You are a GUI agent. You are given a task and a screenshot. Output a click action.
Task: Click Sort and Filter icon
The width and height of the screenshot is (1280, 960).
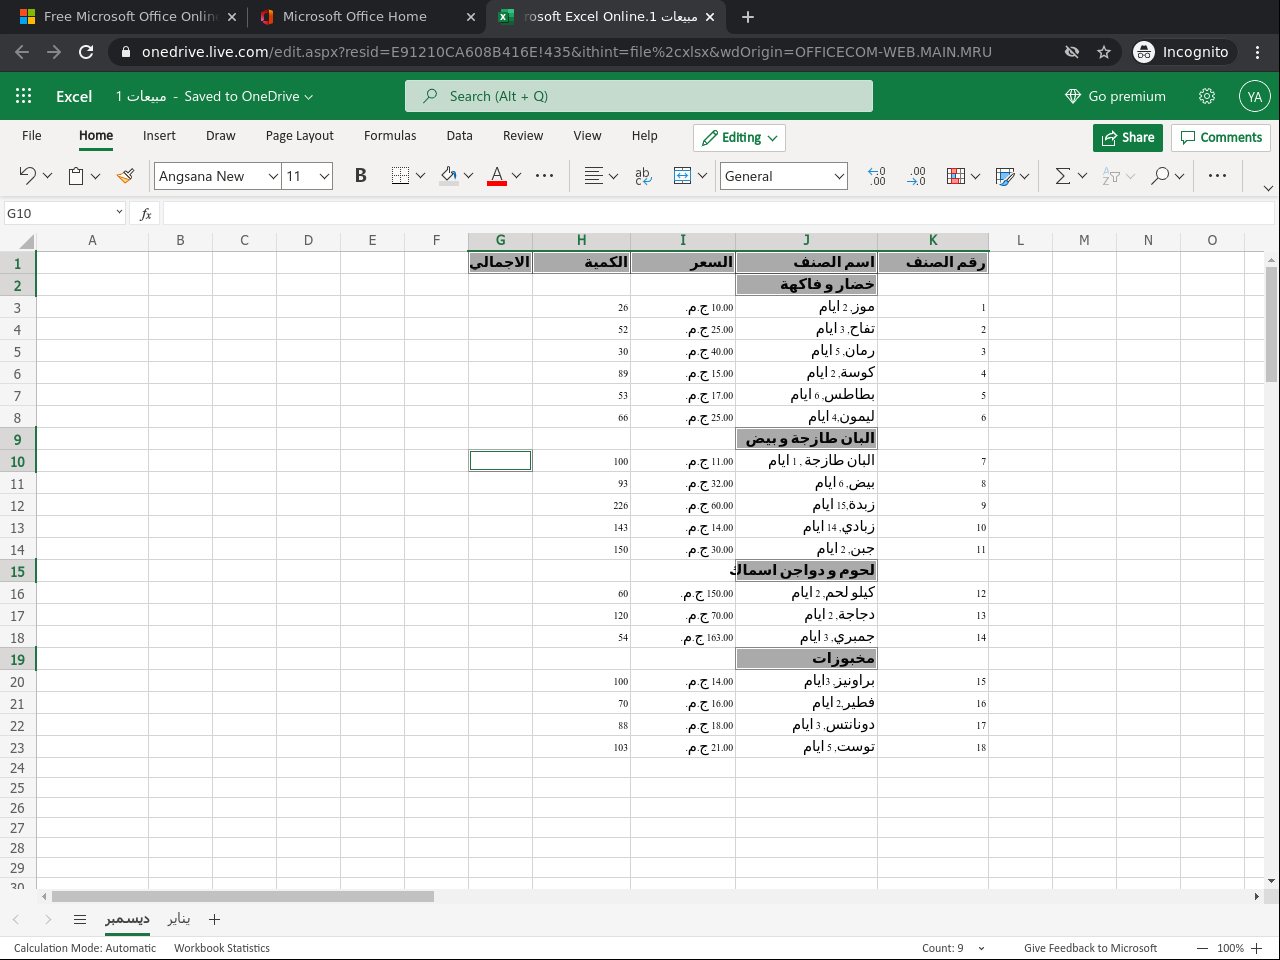coord(1110,176)
